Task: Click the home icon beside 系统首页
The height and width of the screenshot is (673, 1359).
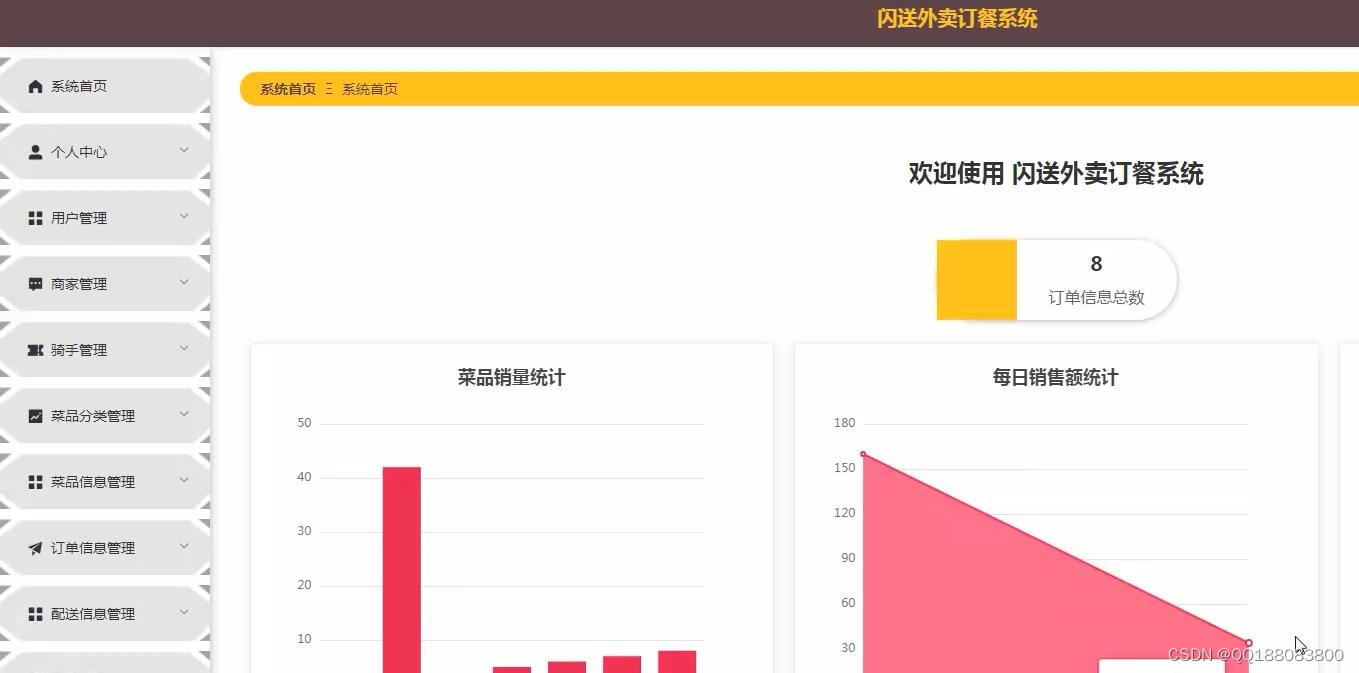Action: (36, 86)
